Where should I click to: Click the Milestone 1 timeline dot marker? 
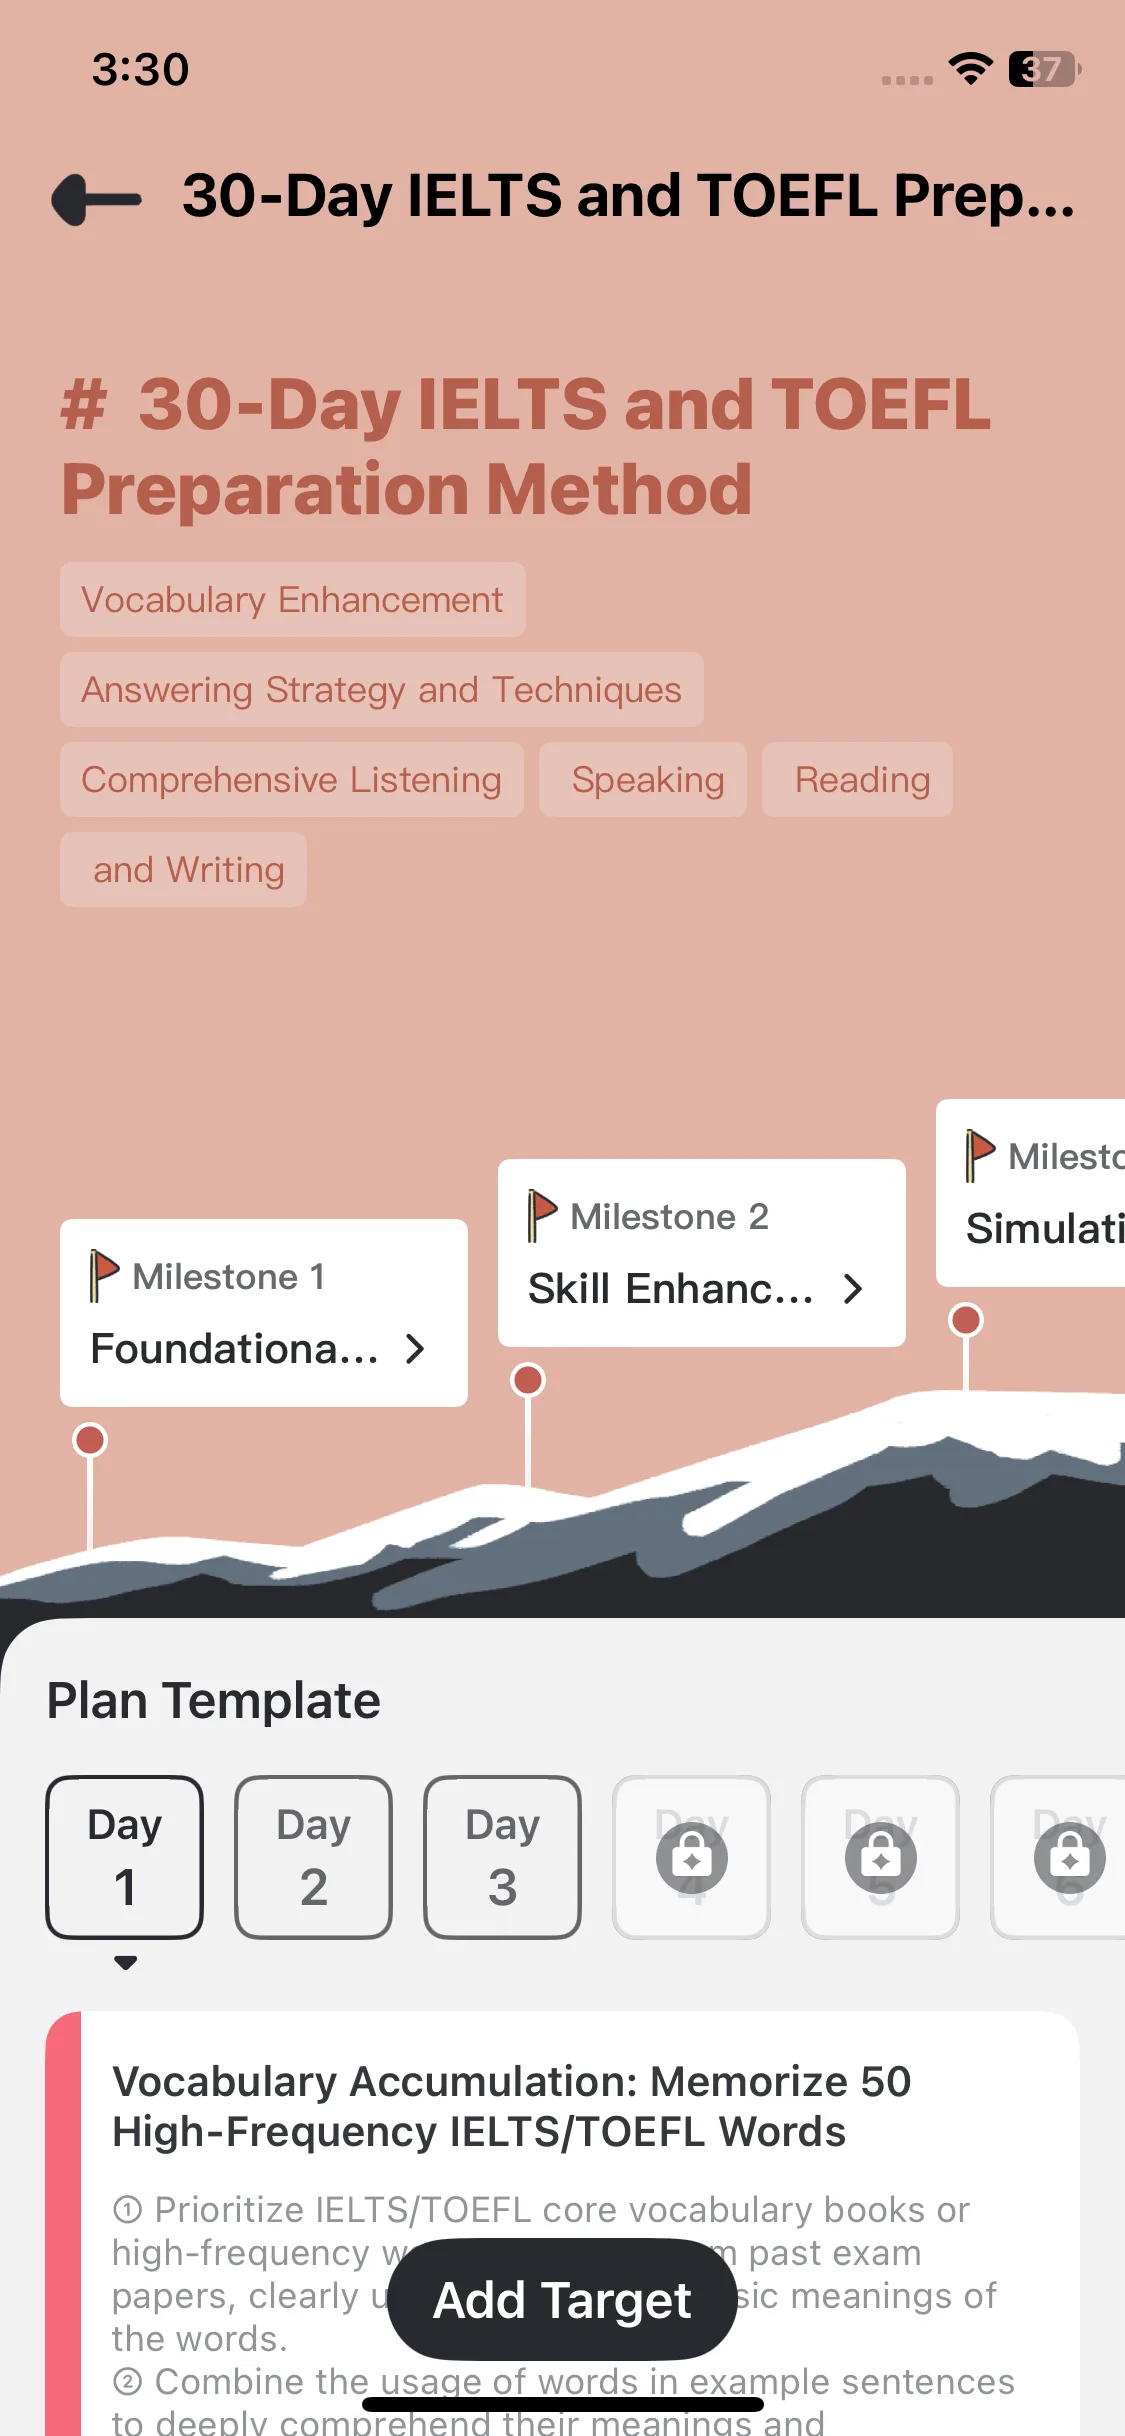click(90, 1440)
